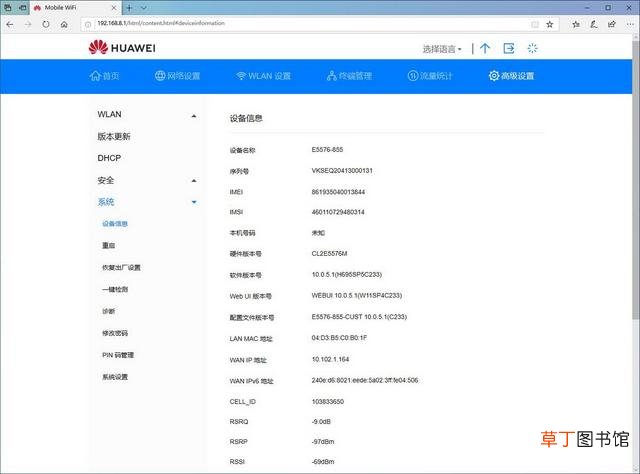The image size is (640, 474).
Task: Open DHCP in the sidebar
Action: click(x=109, y=158)
